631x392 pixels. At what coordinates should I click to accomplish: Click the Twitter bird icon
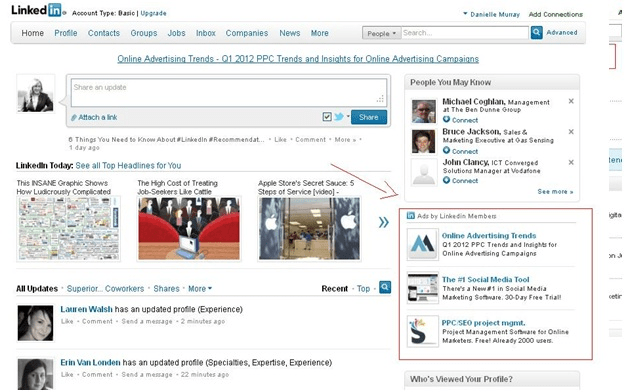(339, 117)
